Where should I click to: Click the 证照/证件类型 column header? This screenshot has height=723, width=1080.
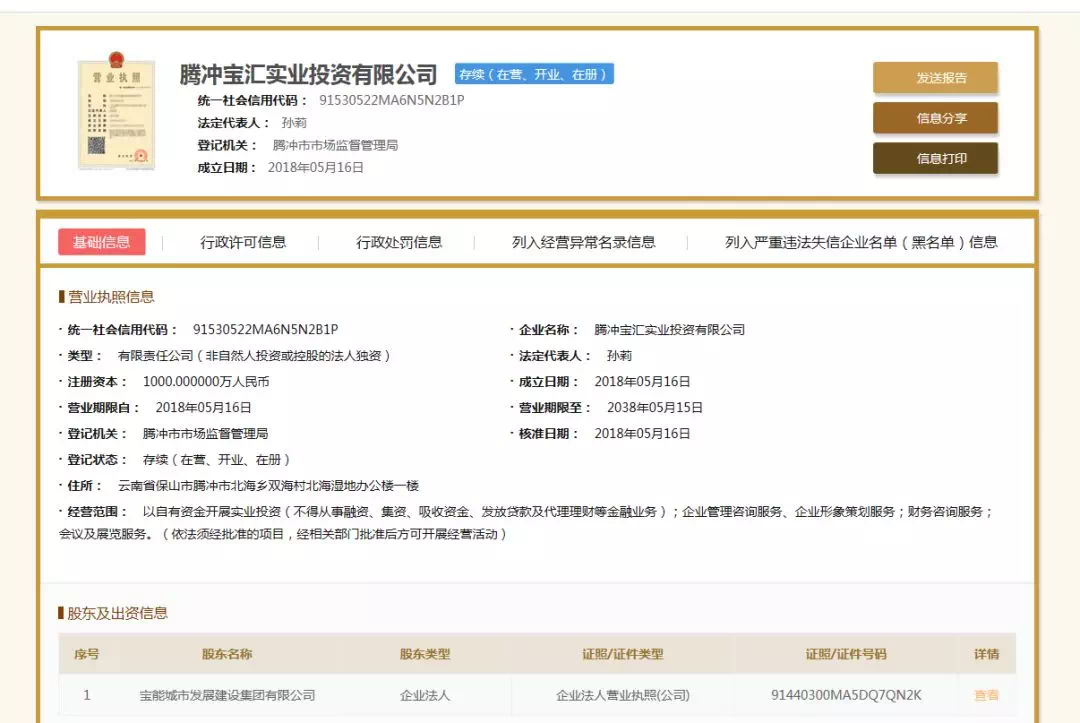point(623,654)
